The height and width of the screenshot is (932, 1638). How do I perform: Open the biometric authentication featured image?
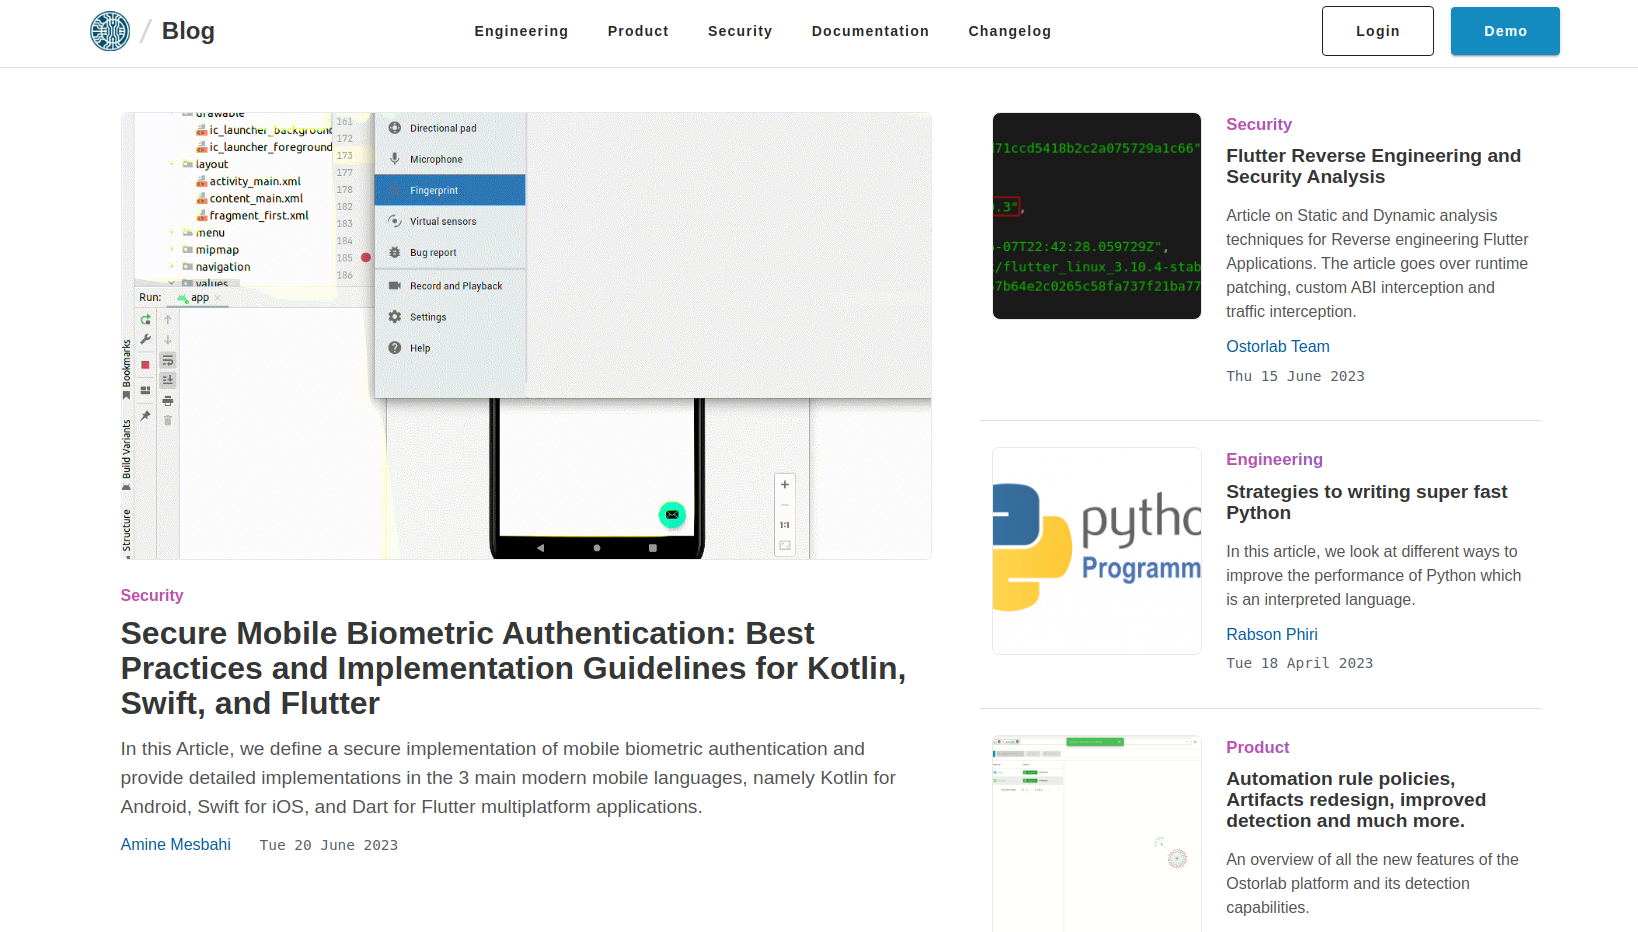526,336
